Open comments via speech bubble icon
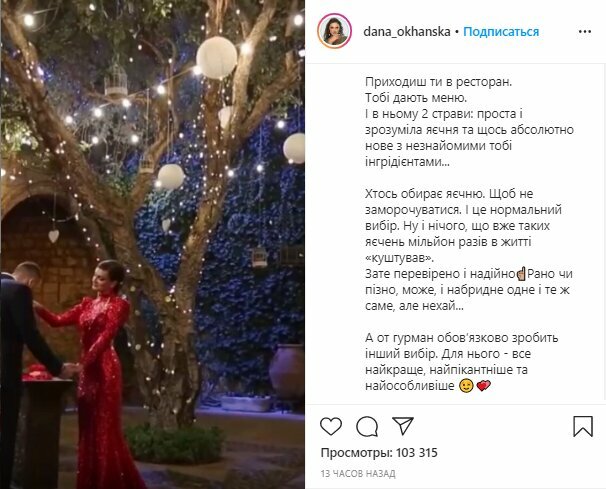606x489 pixels. click(367, 427)
